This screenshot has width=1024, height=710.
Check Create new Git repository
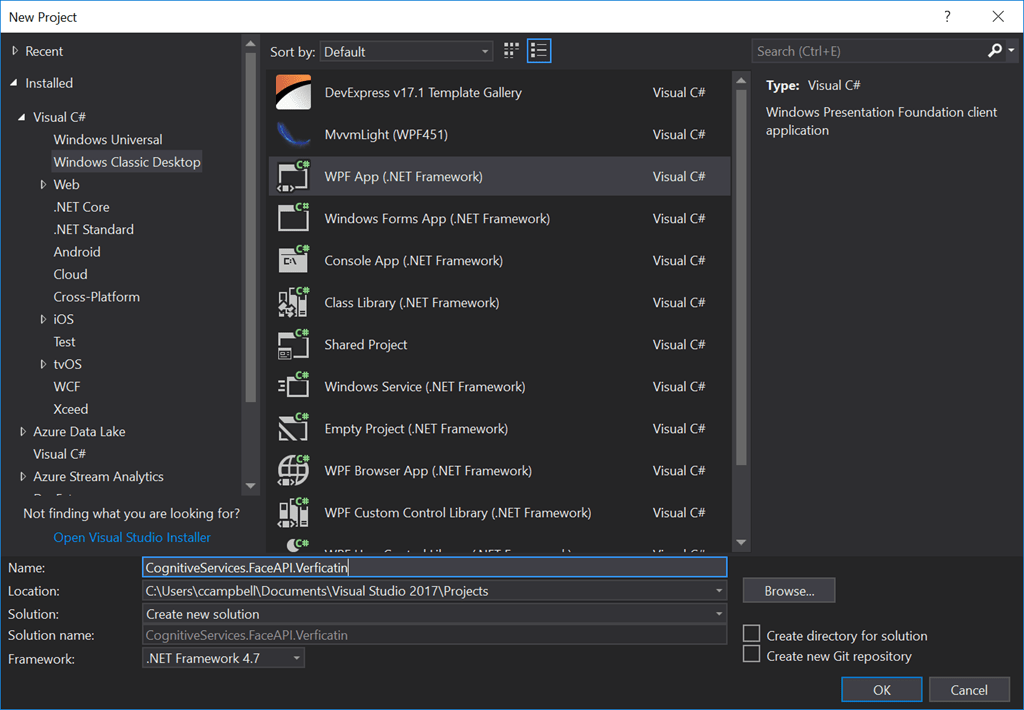coord(752,655)
